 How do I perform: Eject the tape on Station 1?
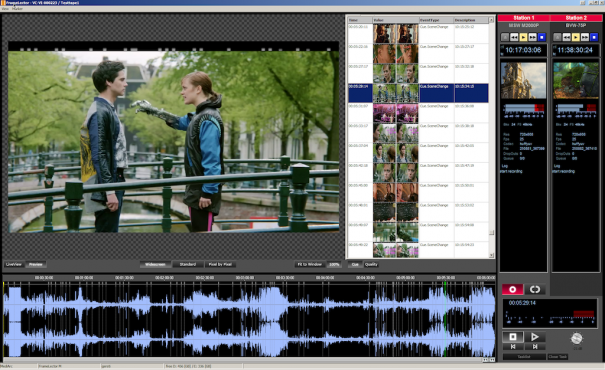(505, 37)
